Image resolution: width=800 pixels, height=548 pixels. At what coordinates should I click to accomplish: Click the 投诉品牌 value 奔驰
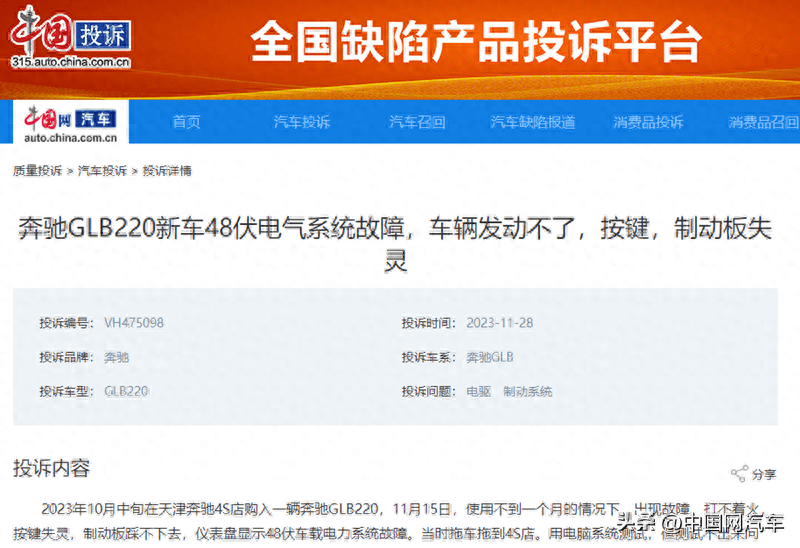coord(116,357)
